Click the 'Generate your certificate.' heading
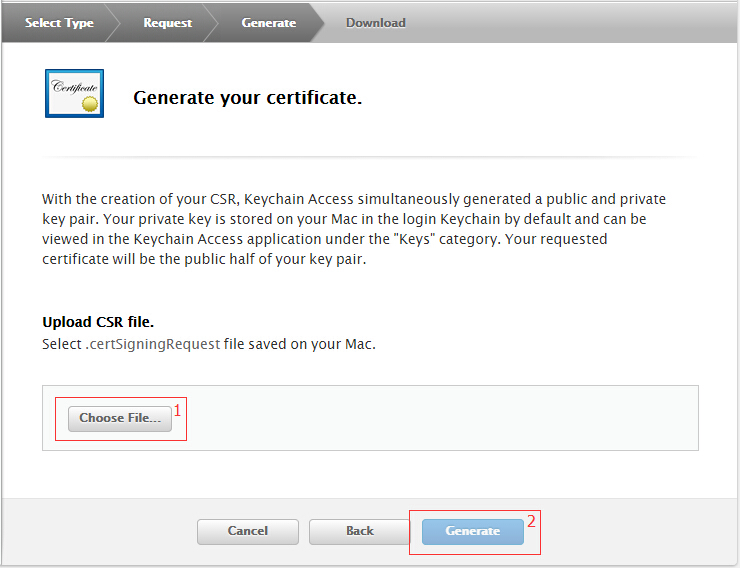Screen dimensions: 740x568 tap(247, 98)
